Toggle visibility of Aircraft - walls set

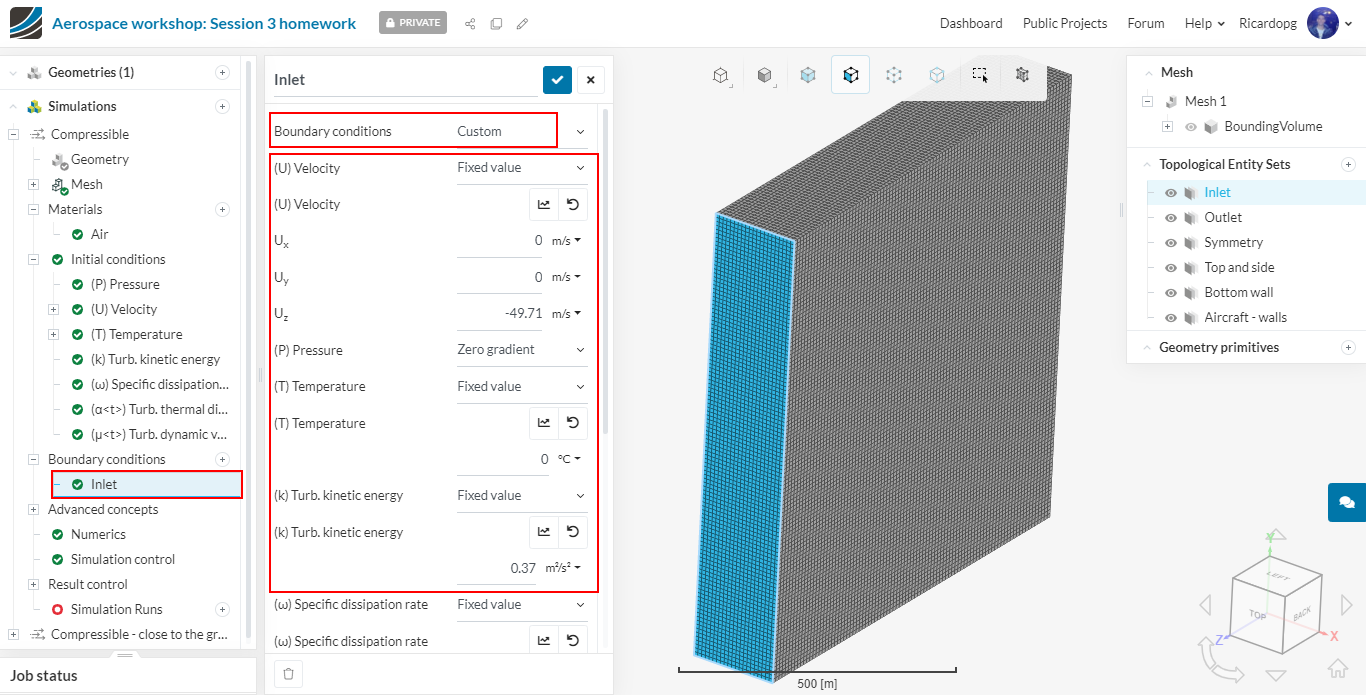click(1170, 318)
